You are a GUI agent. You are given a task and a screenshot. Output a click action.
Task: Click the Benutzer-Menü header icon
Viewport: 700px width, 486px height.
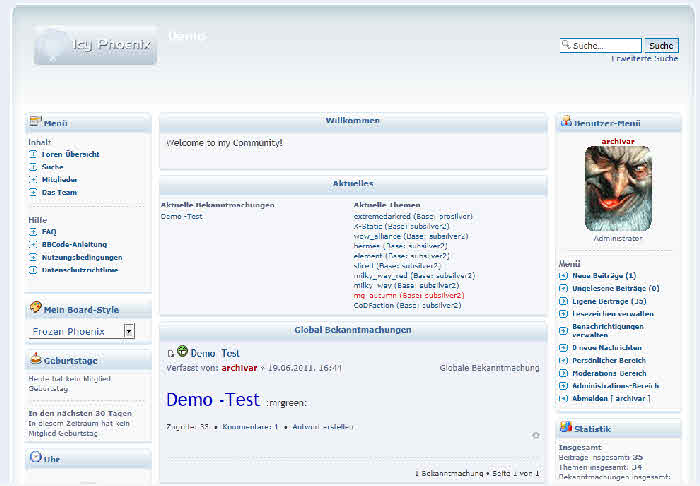[x=566, y=122]
